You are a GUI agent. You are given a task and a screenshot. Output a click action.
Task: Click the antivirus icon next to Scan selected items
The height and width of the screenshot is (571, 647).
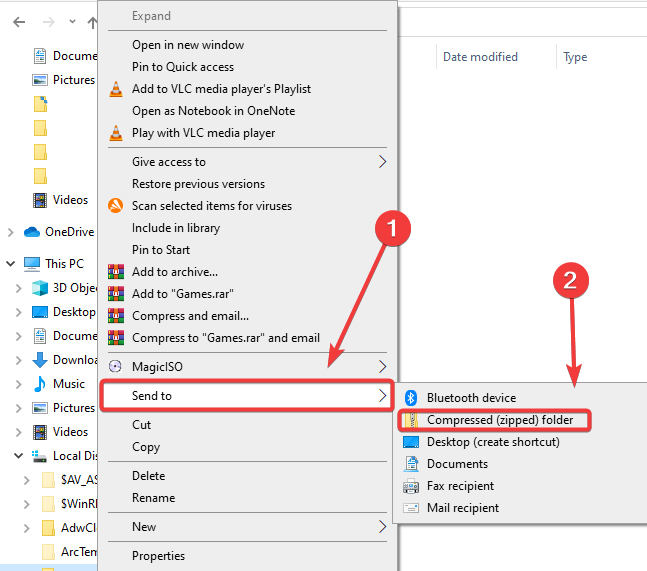pyautogui.click(x=116, y=205)
